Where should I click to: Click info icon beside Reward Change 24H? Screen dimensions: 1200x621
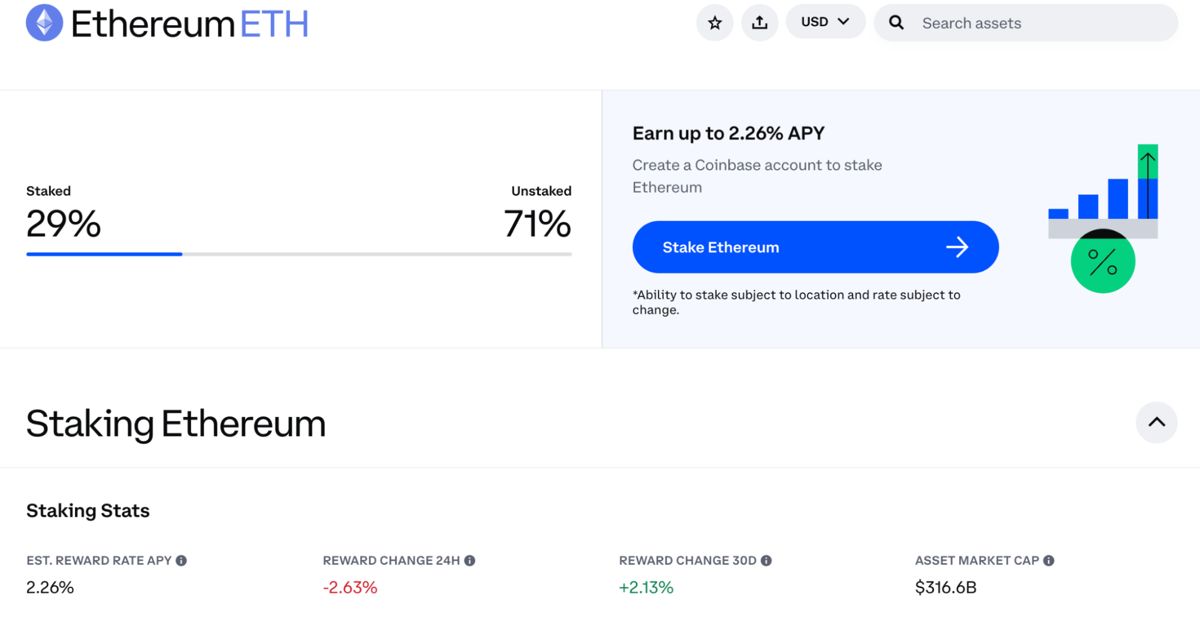(470, 561)
